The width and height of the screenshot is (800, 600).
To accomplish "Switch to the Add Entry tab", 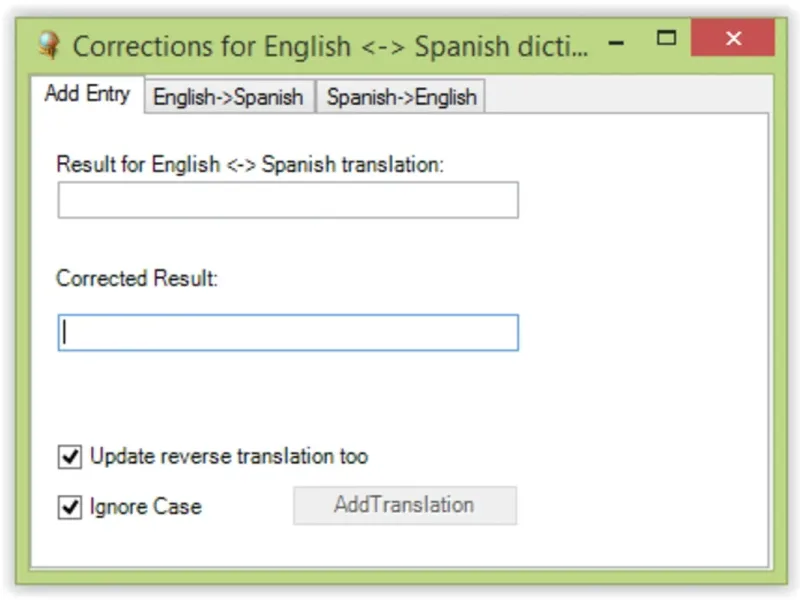I will coord(87,94).
